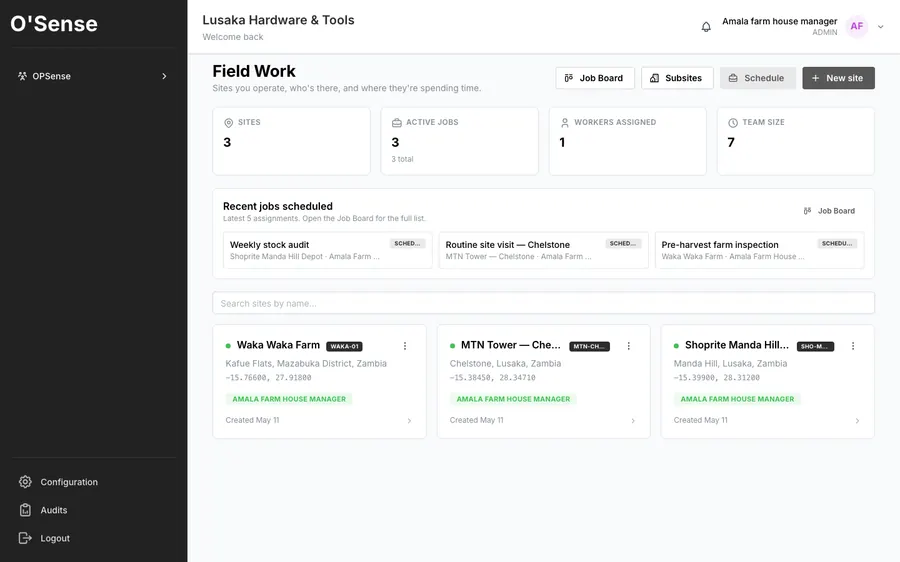900x562 pixels.
Task: Open the MTN Tower — Che... site card
Action: (544, 382)
